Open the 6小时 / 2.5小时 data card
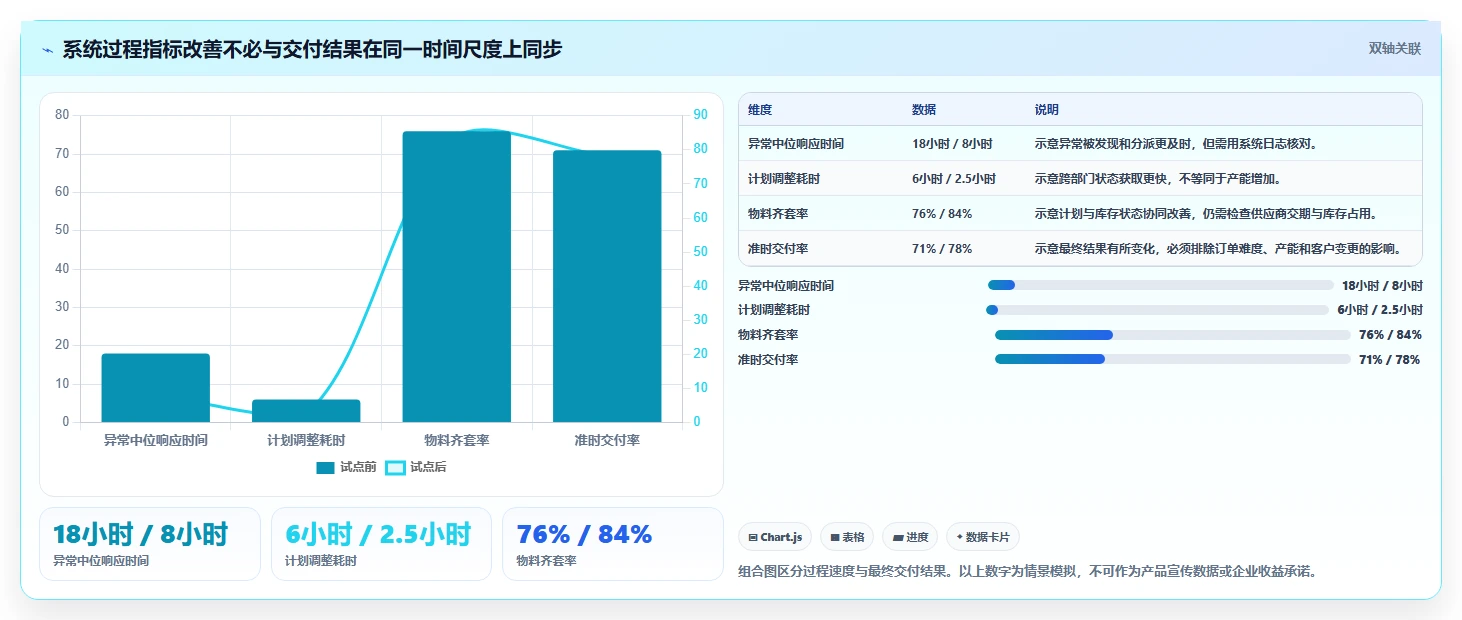 pos(381,544)
